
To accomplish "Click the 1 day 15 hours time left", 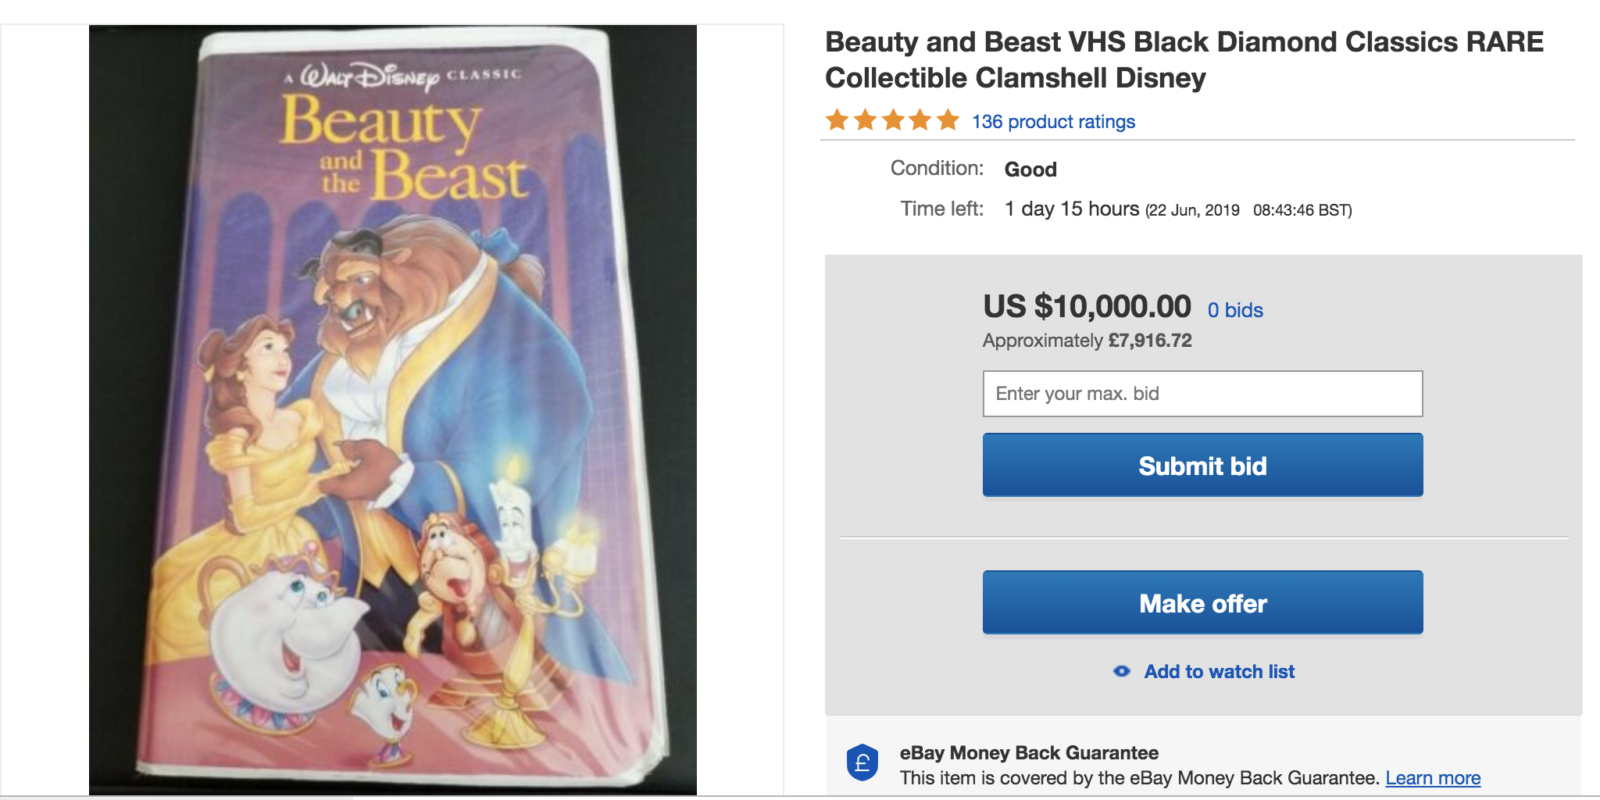I will (x=1072, y=209).
